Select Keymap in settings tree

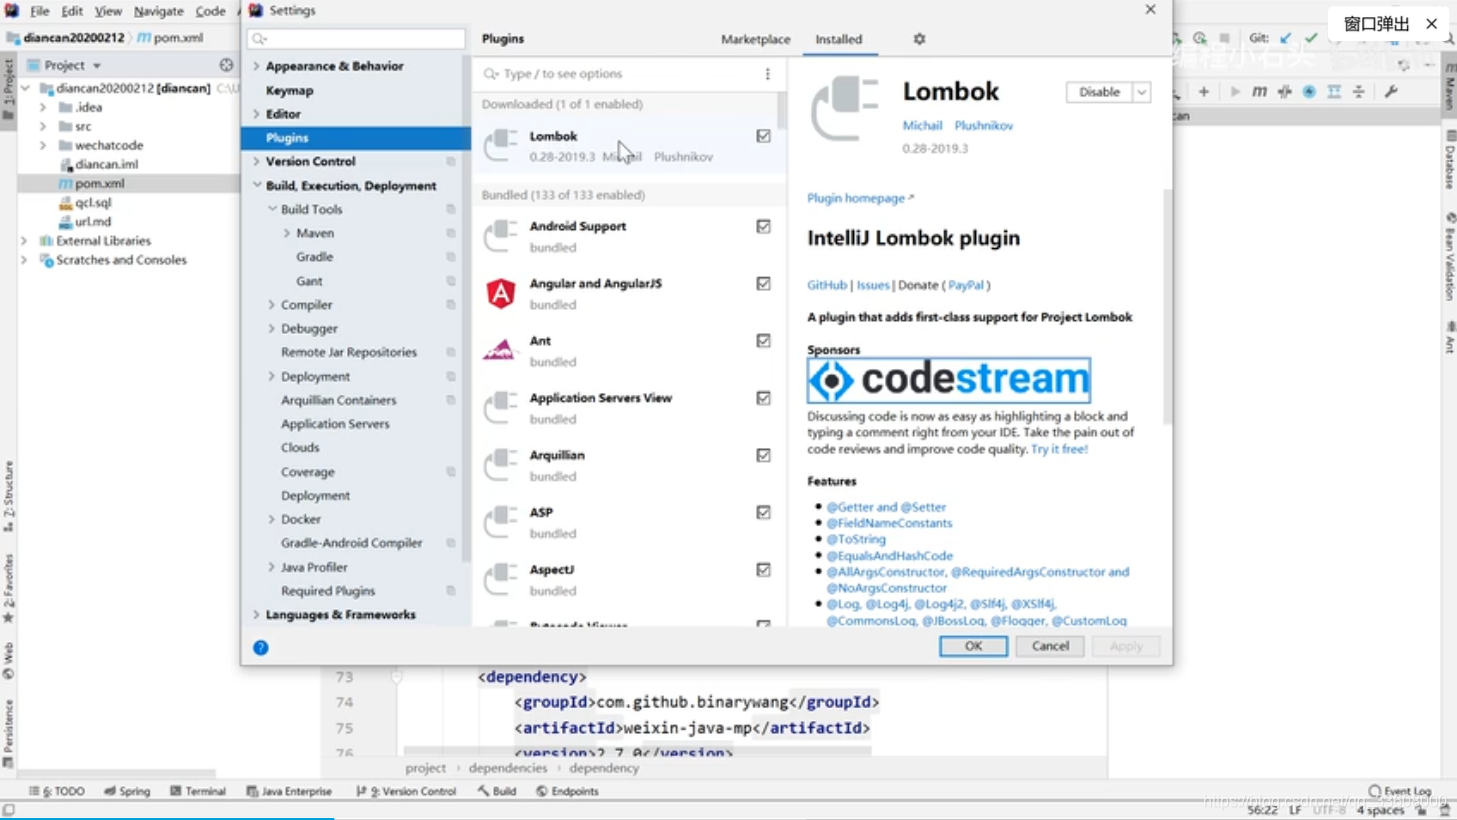pos(289,90)
